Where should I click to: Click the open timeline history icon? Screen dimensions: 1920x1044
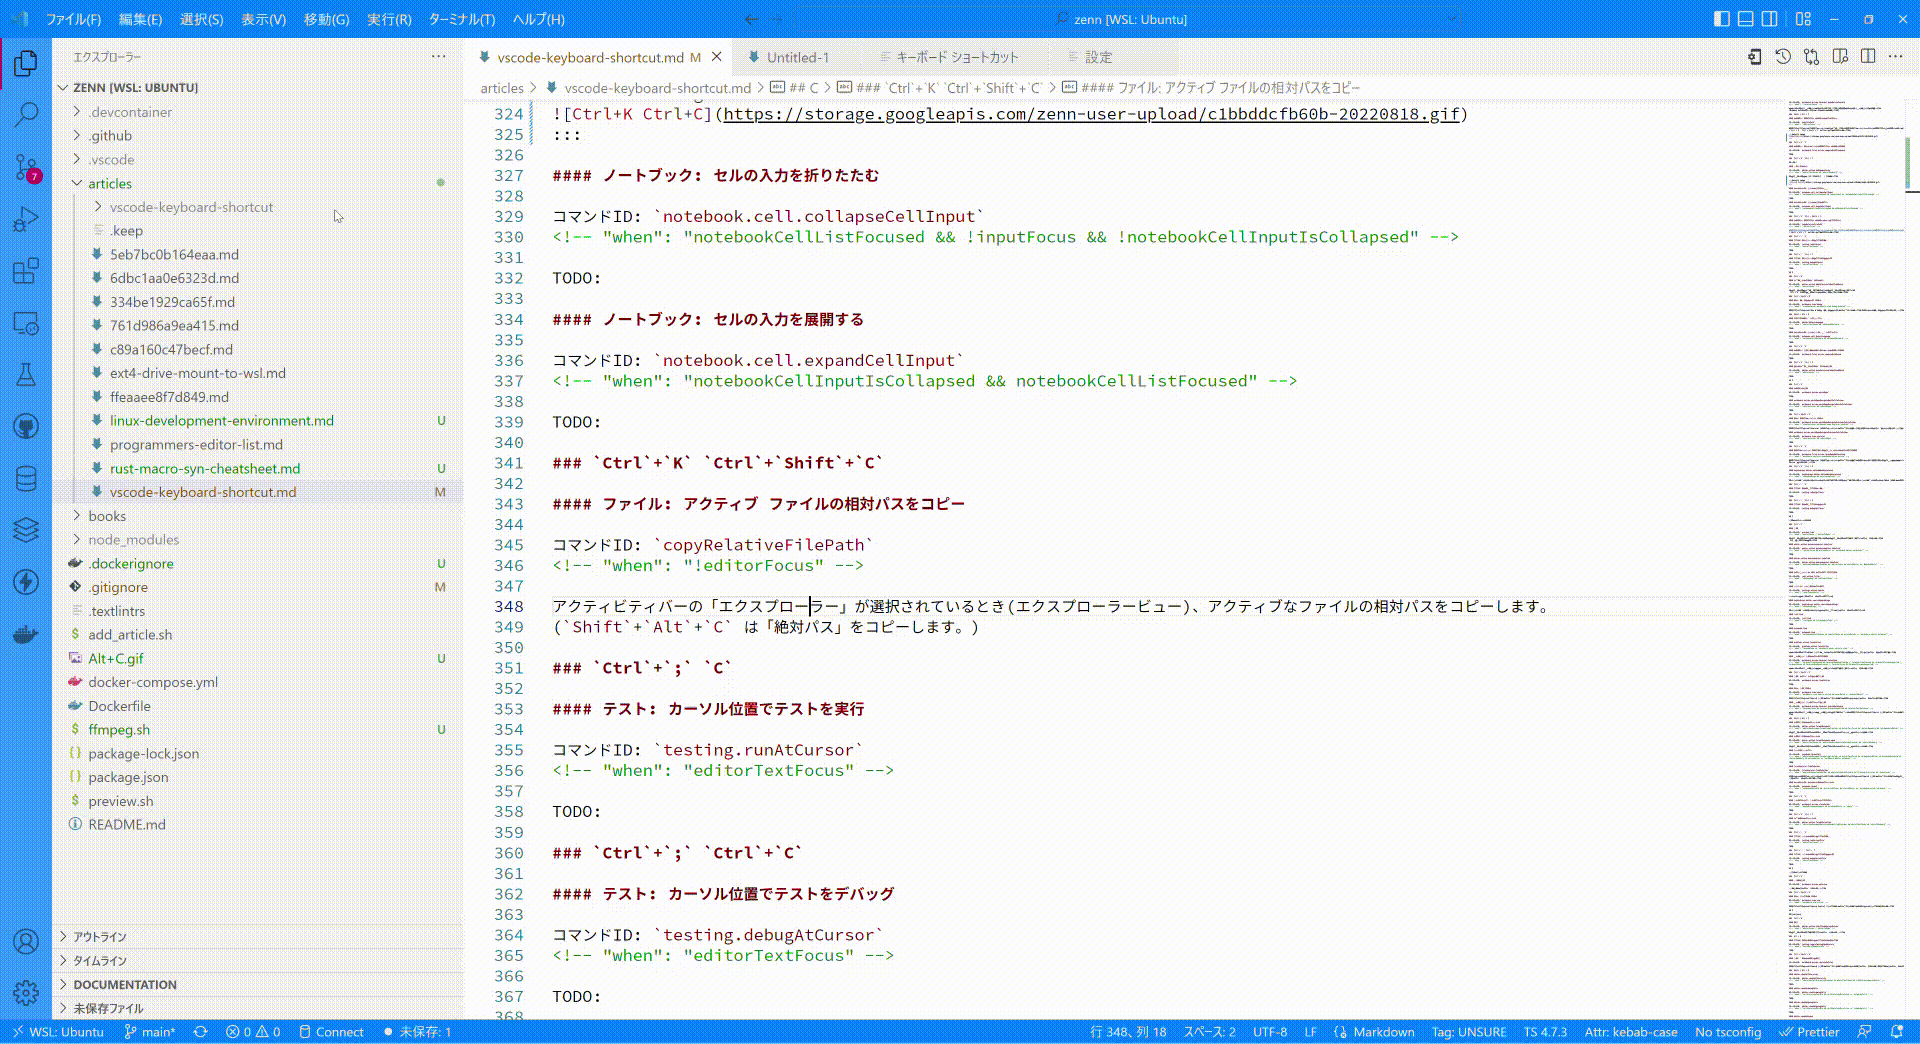(x=1783, y=57)
